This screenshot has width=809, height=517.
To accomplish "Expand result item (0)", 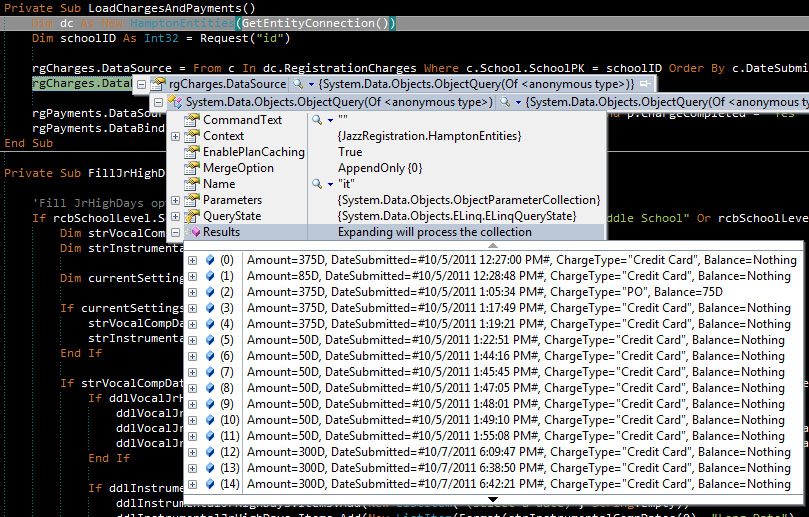I will pos(192,261).
